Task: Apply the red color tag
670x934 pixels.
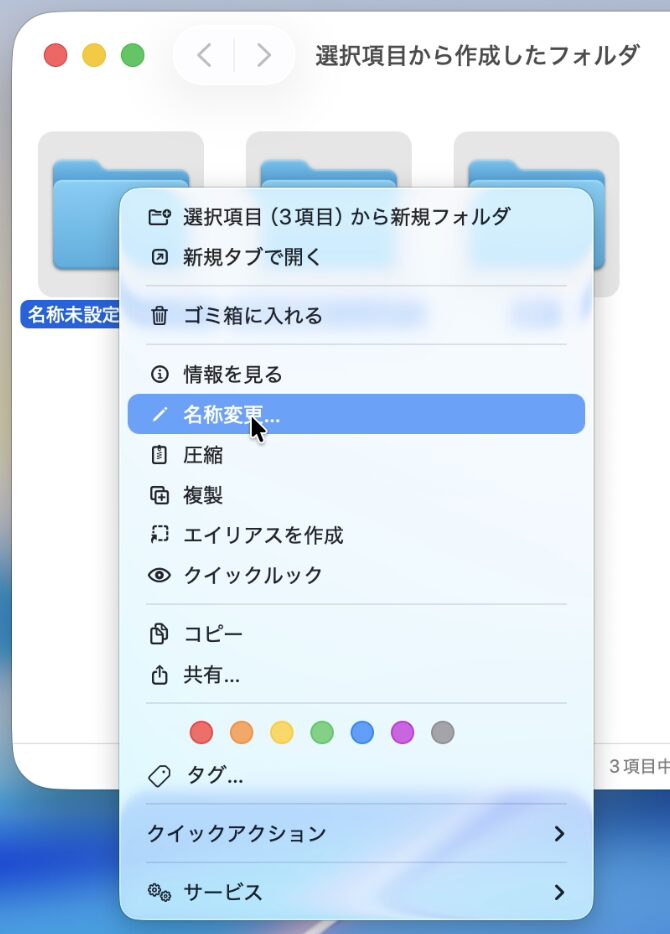Action: coord(202,733)
